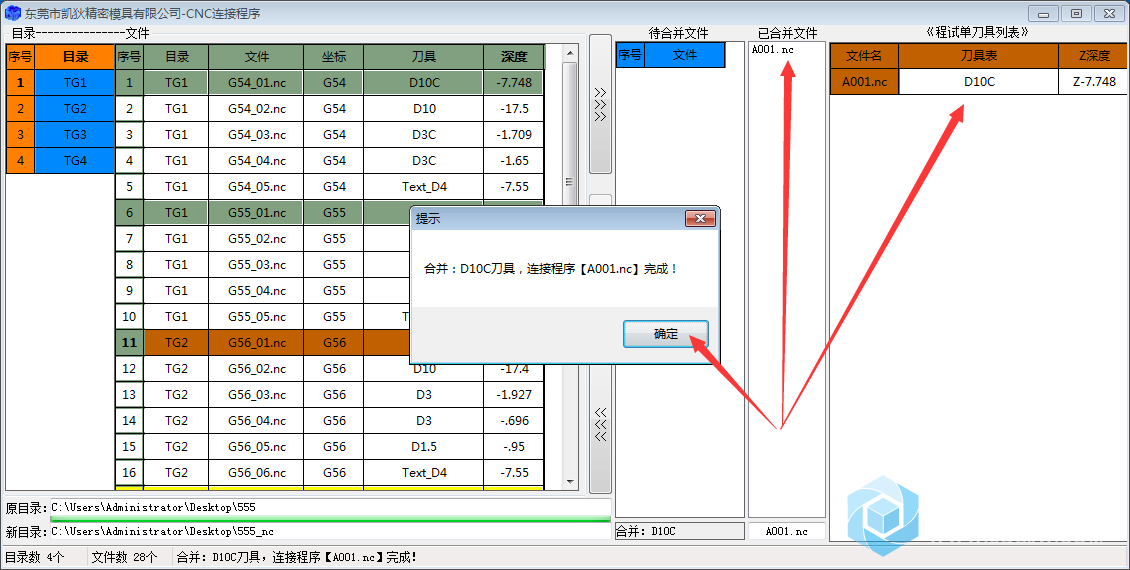Viewport: 1130px width, 570px height.
Task: Select the G55_04.nc file cell
Action: tap(257, 290)
